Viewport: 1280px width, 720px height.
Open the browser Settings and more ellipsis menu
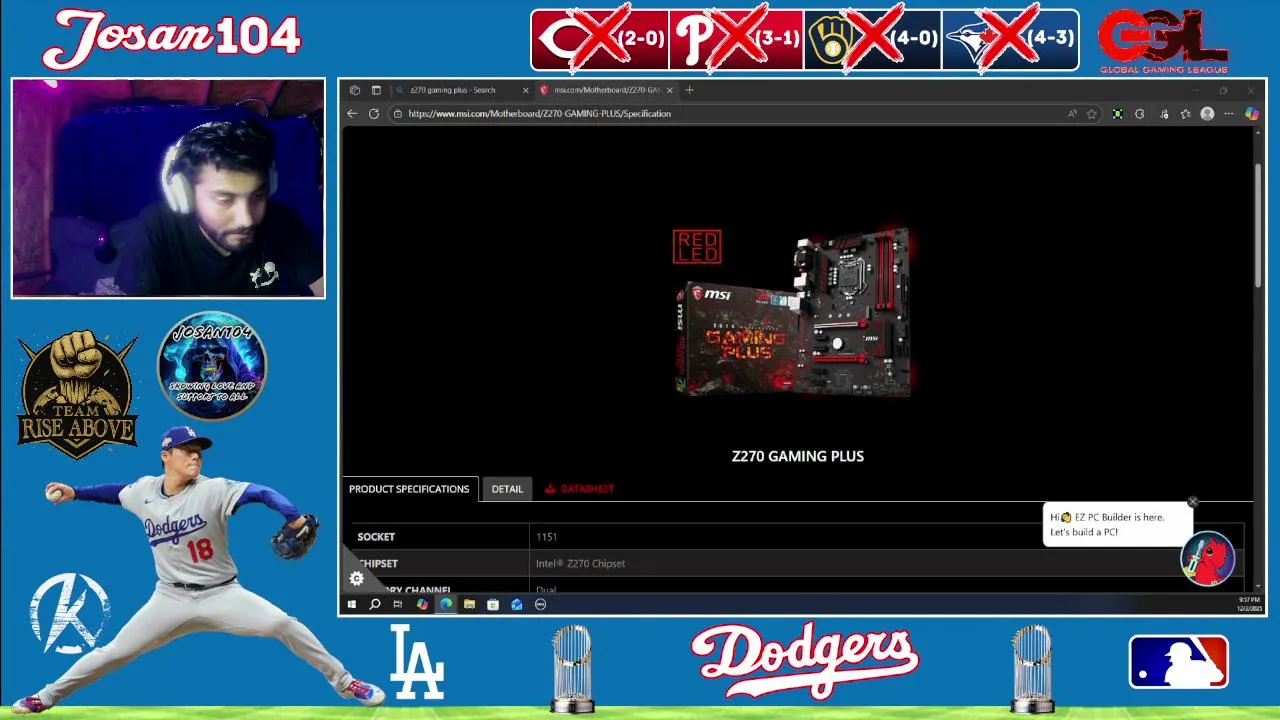click(x=1229, y=114)
